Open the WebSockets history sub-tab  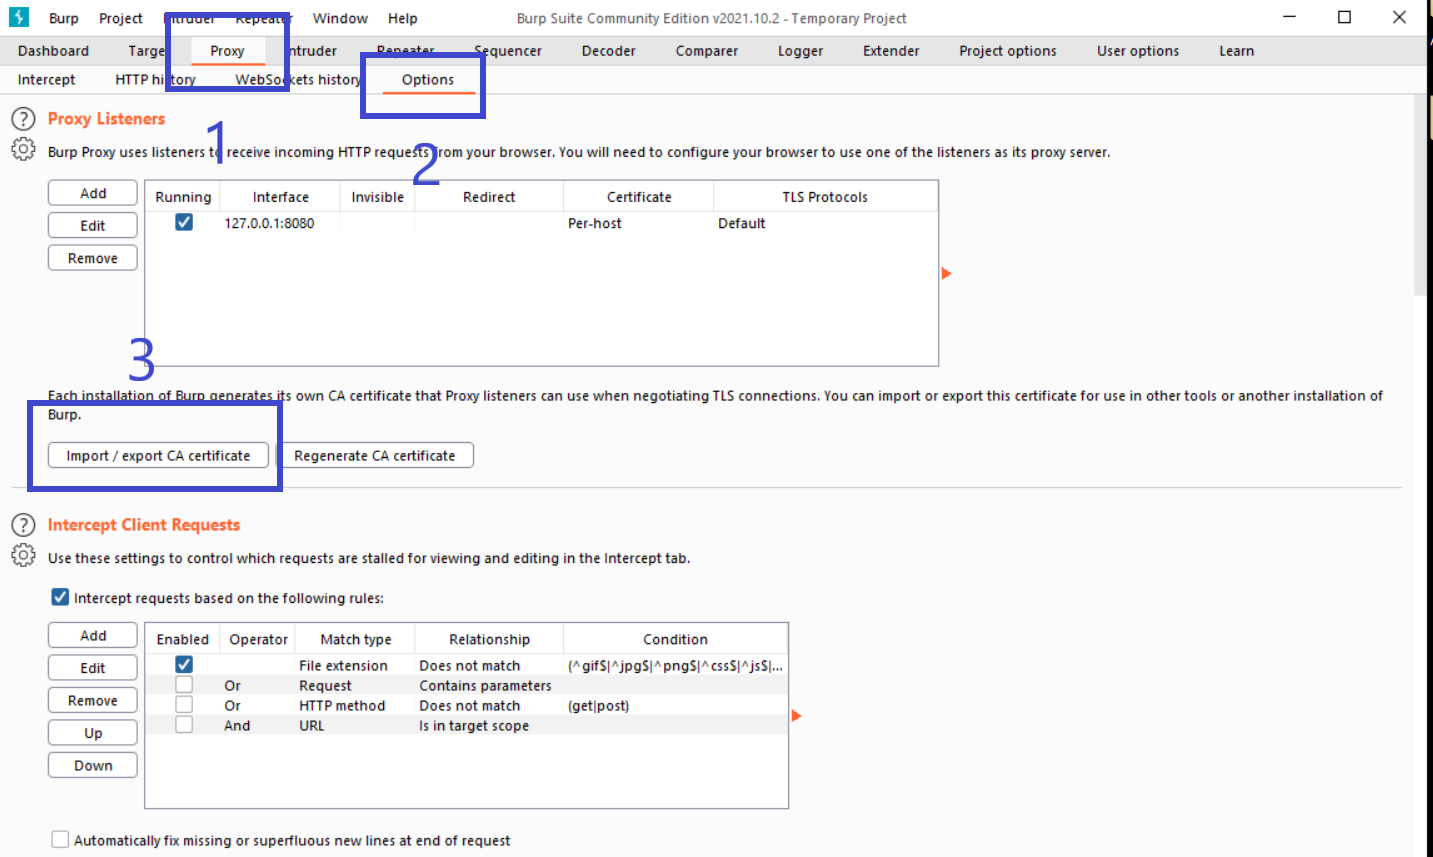coord(298,80)
